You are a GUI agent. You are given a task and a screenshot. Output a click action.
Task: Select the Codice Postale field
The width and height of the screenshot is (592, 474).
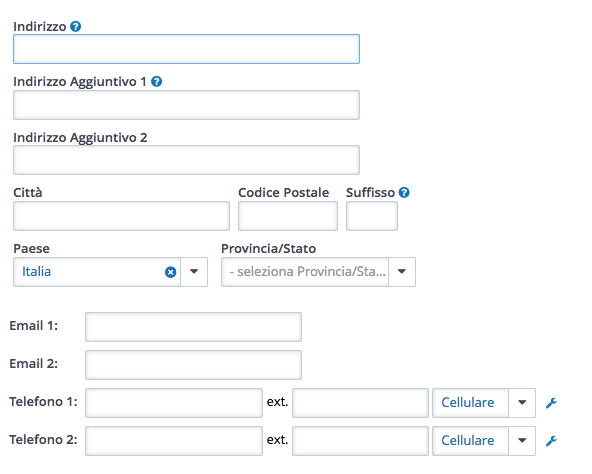[x=288, y=216]
